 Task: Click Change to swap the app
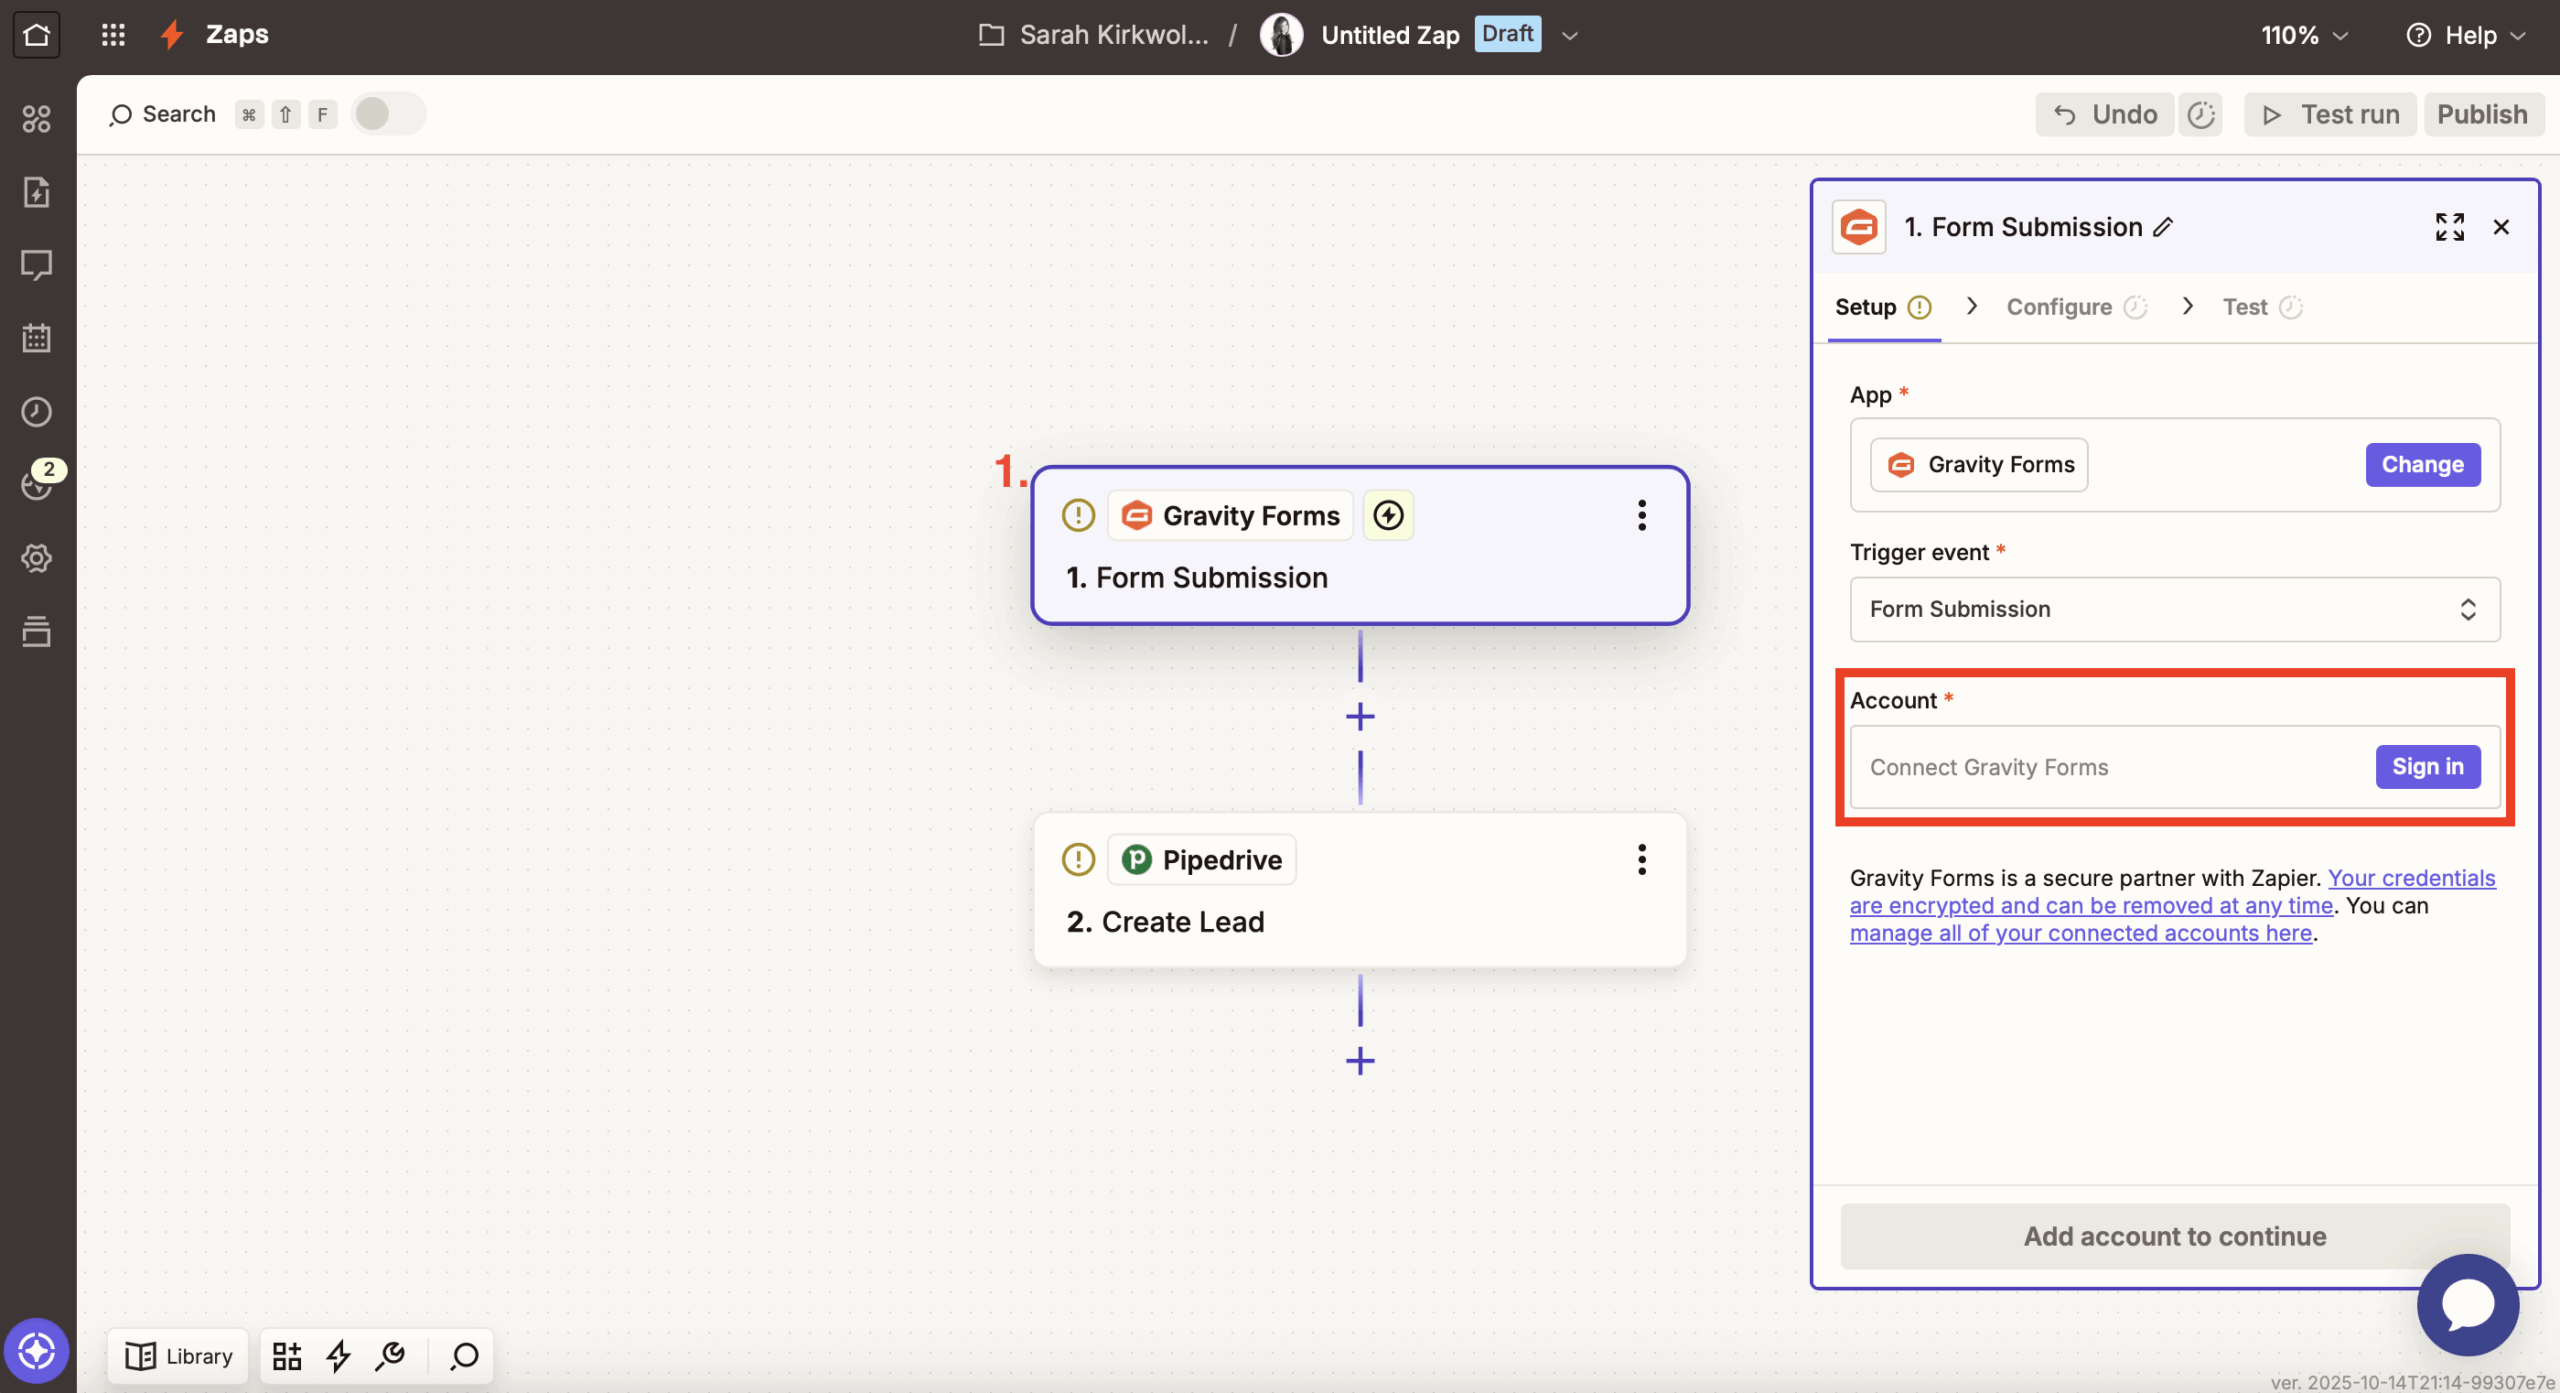(x=2422, y=465)
